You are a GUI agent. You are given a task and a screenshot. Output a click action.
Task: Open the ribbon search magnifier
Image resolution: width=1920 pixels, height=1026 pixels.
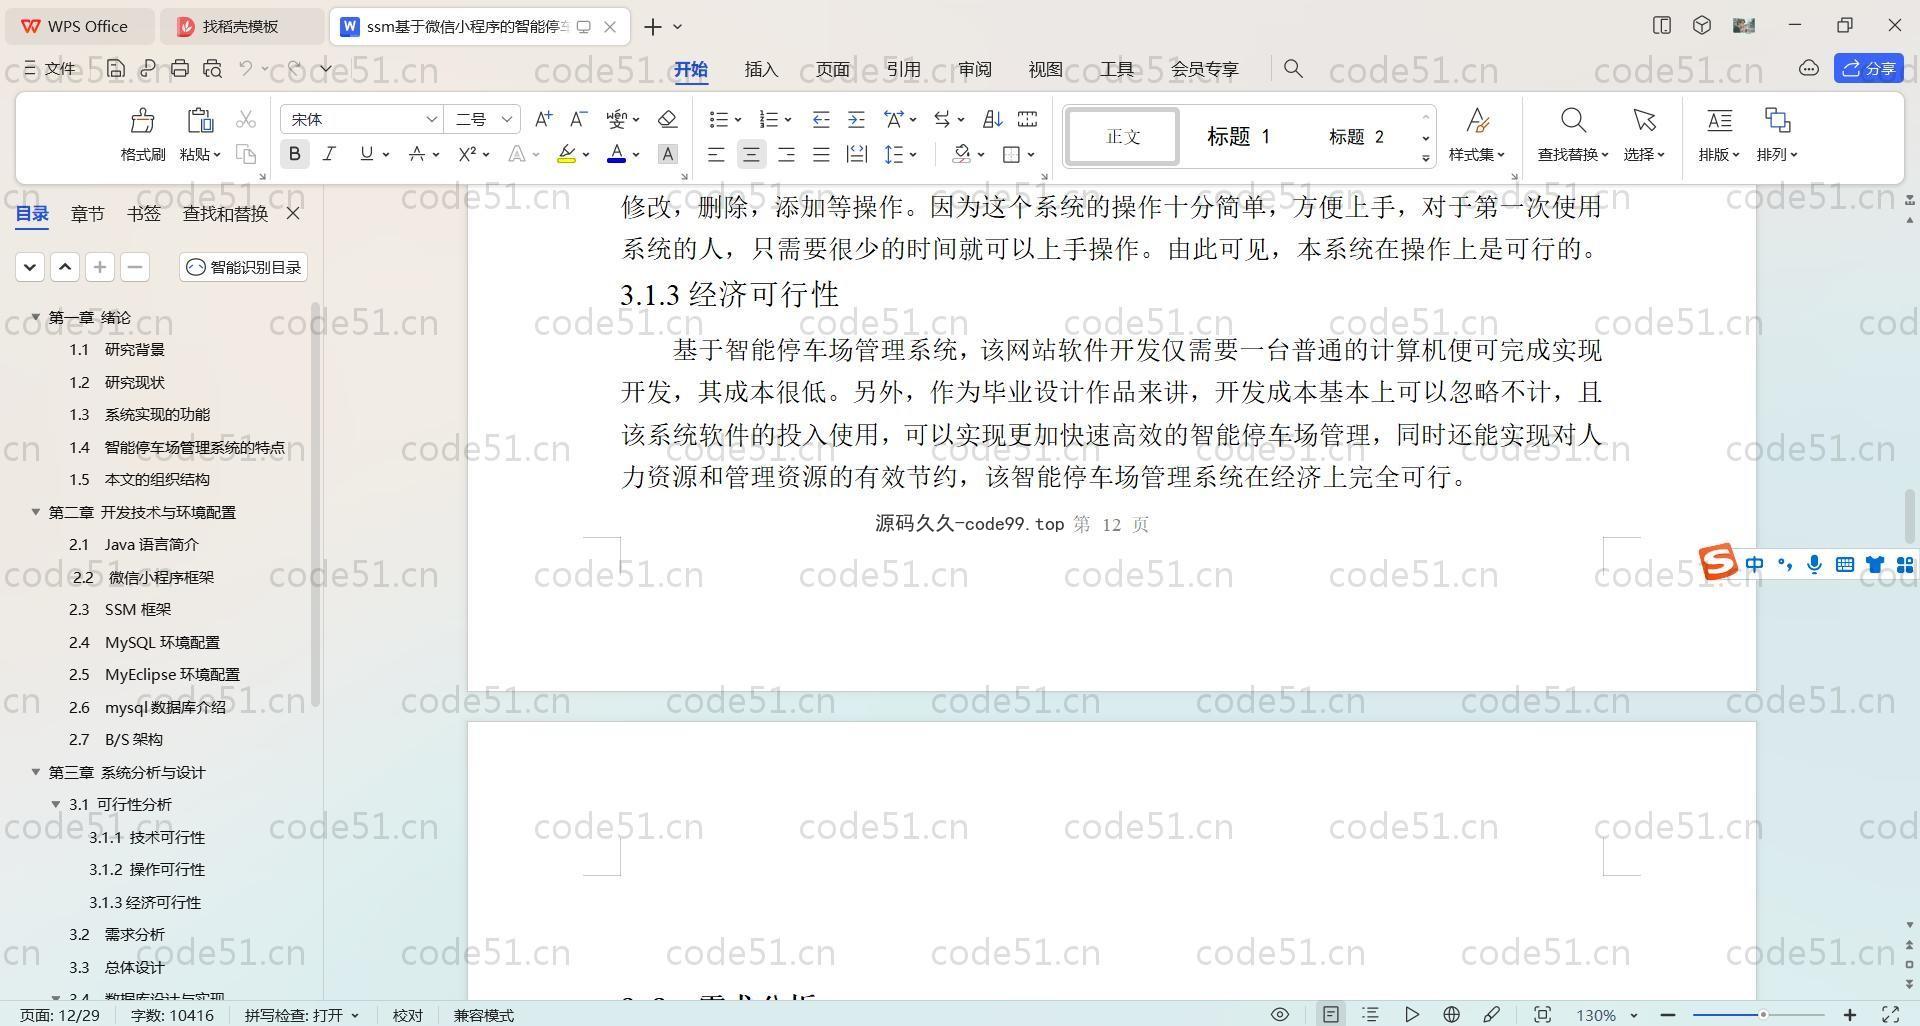pos(1293,69)
